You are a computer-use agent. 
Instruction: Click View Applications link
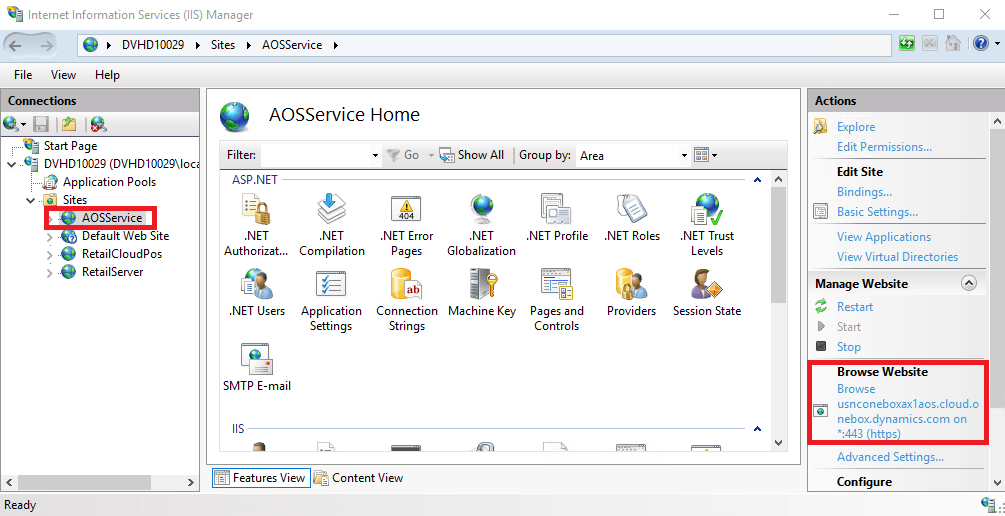tap(884, 237)
